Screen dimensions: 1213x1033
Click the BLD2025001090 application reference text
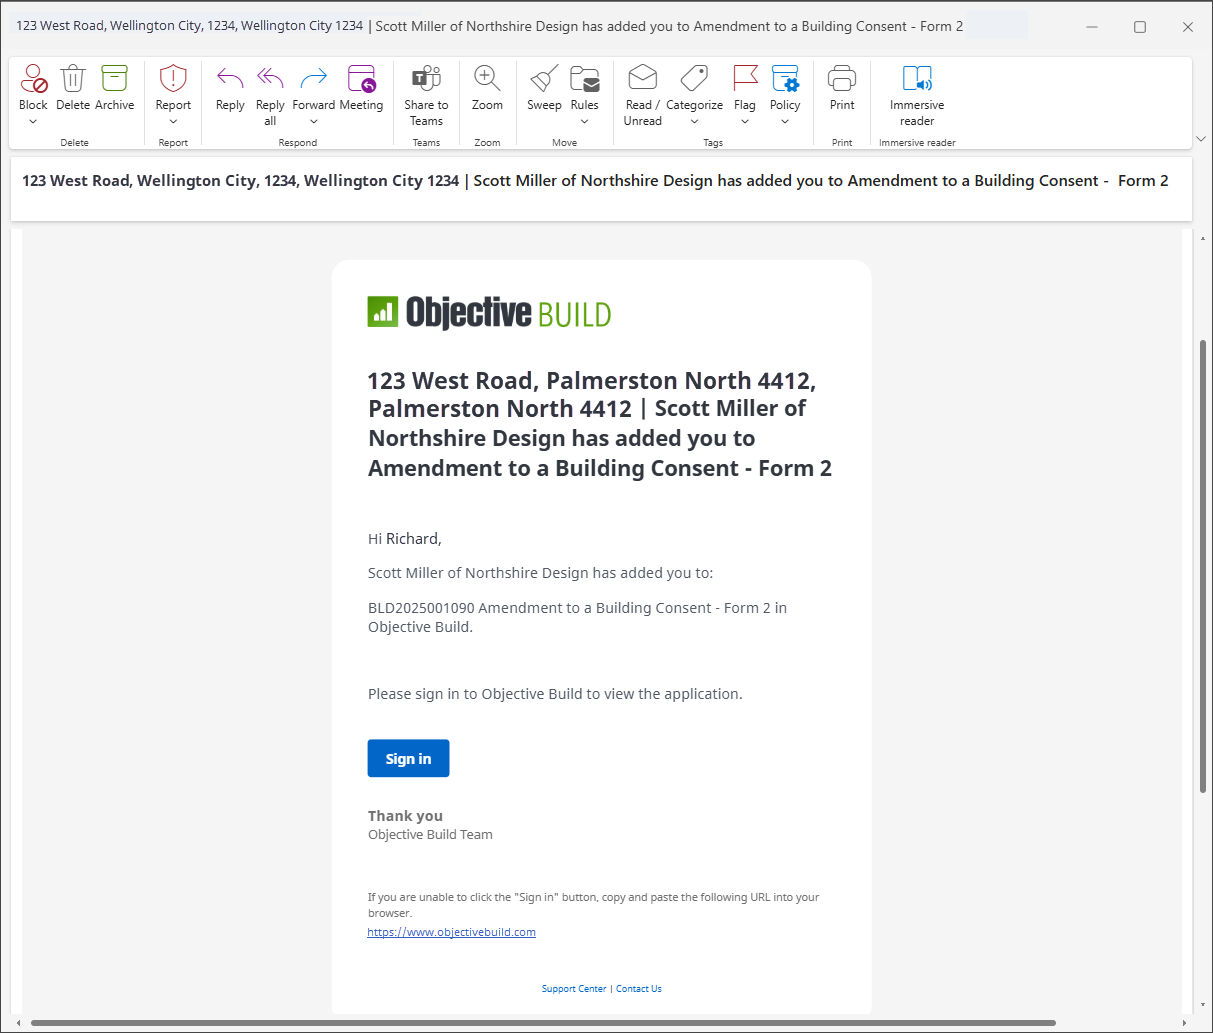[x=577, y=618]
